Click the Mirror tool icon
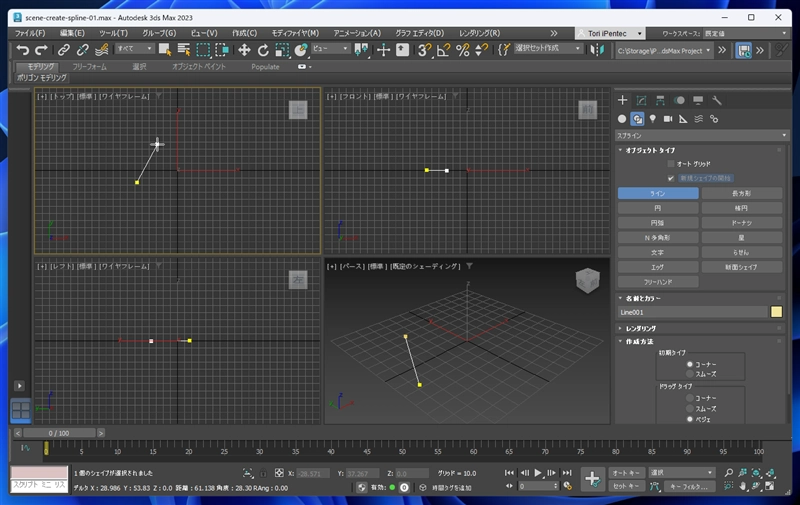 pos(597,49)
